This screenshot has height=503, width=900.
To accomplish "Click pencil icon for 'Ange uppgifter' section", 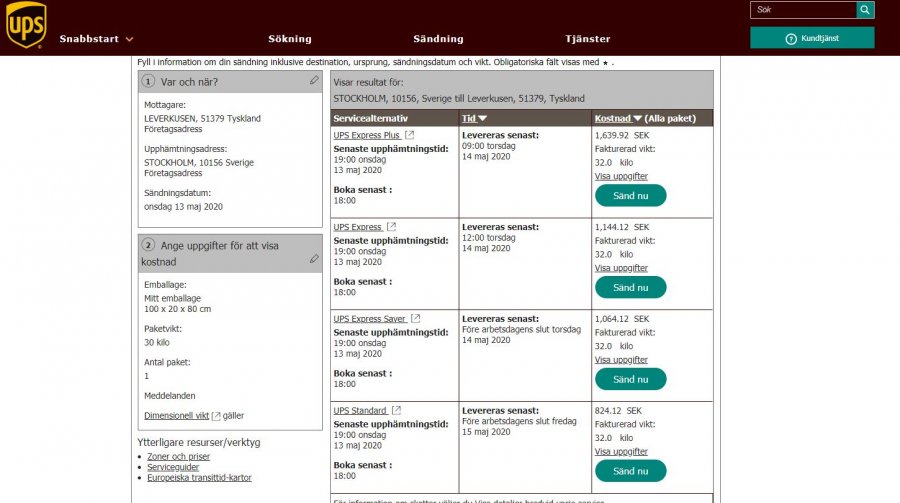I will (314, 258).
